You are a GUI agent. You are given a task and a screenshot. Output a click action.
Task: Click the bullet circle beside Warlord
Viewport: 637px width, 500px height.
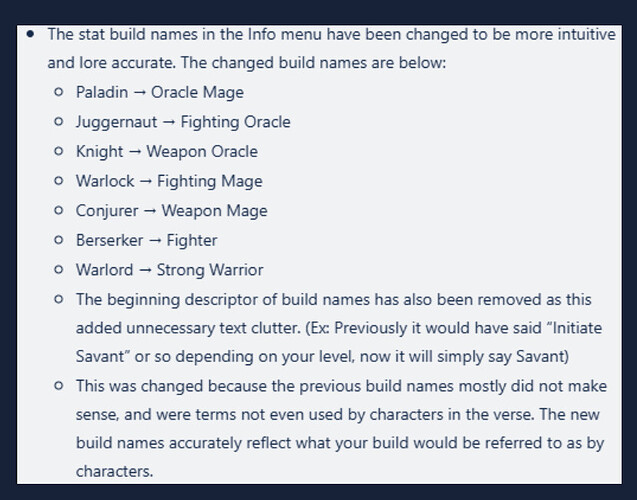pyautogui.click(x=58, y=270)
